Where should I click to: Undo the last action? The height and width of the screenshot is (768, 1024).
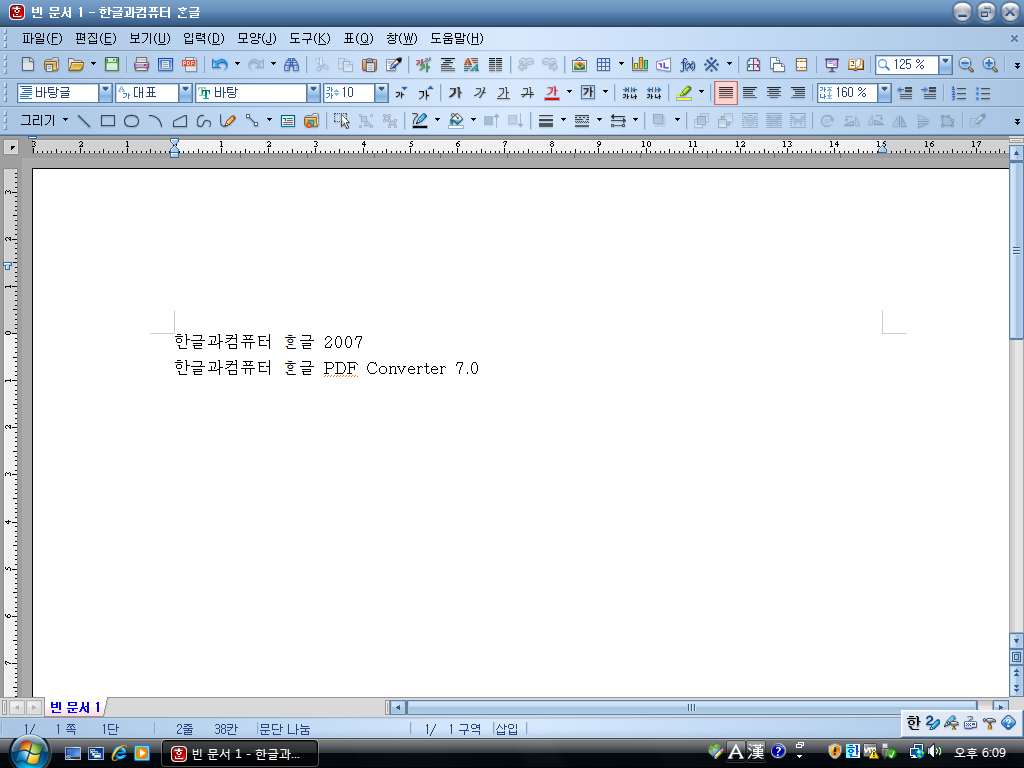tap(219, 65)
